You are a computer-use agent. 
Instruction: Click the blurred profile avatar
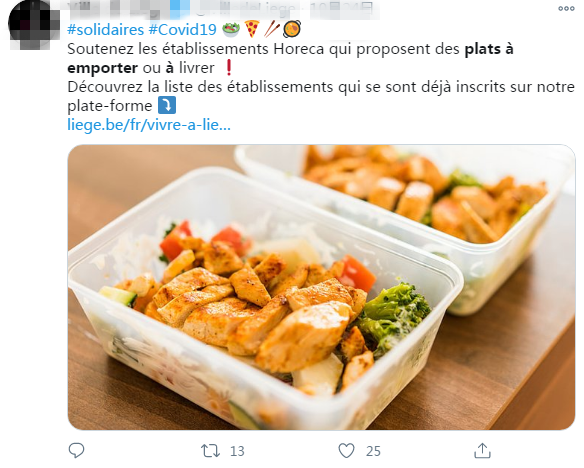pyautogui.click(x=34, y=24)
